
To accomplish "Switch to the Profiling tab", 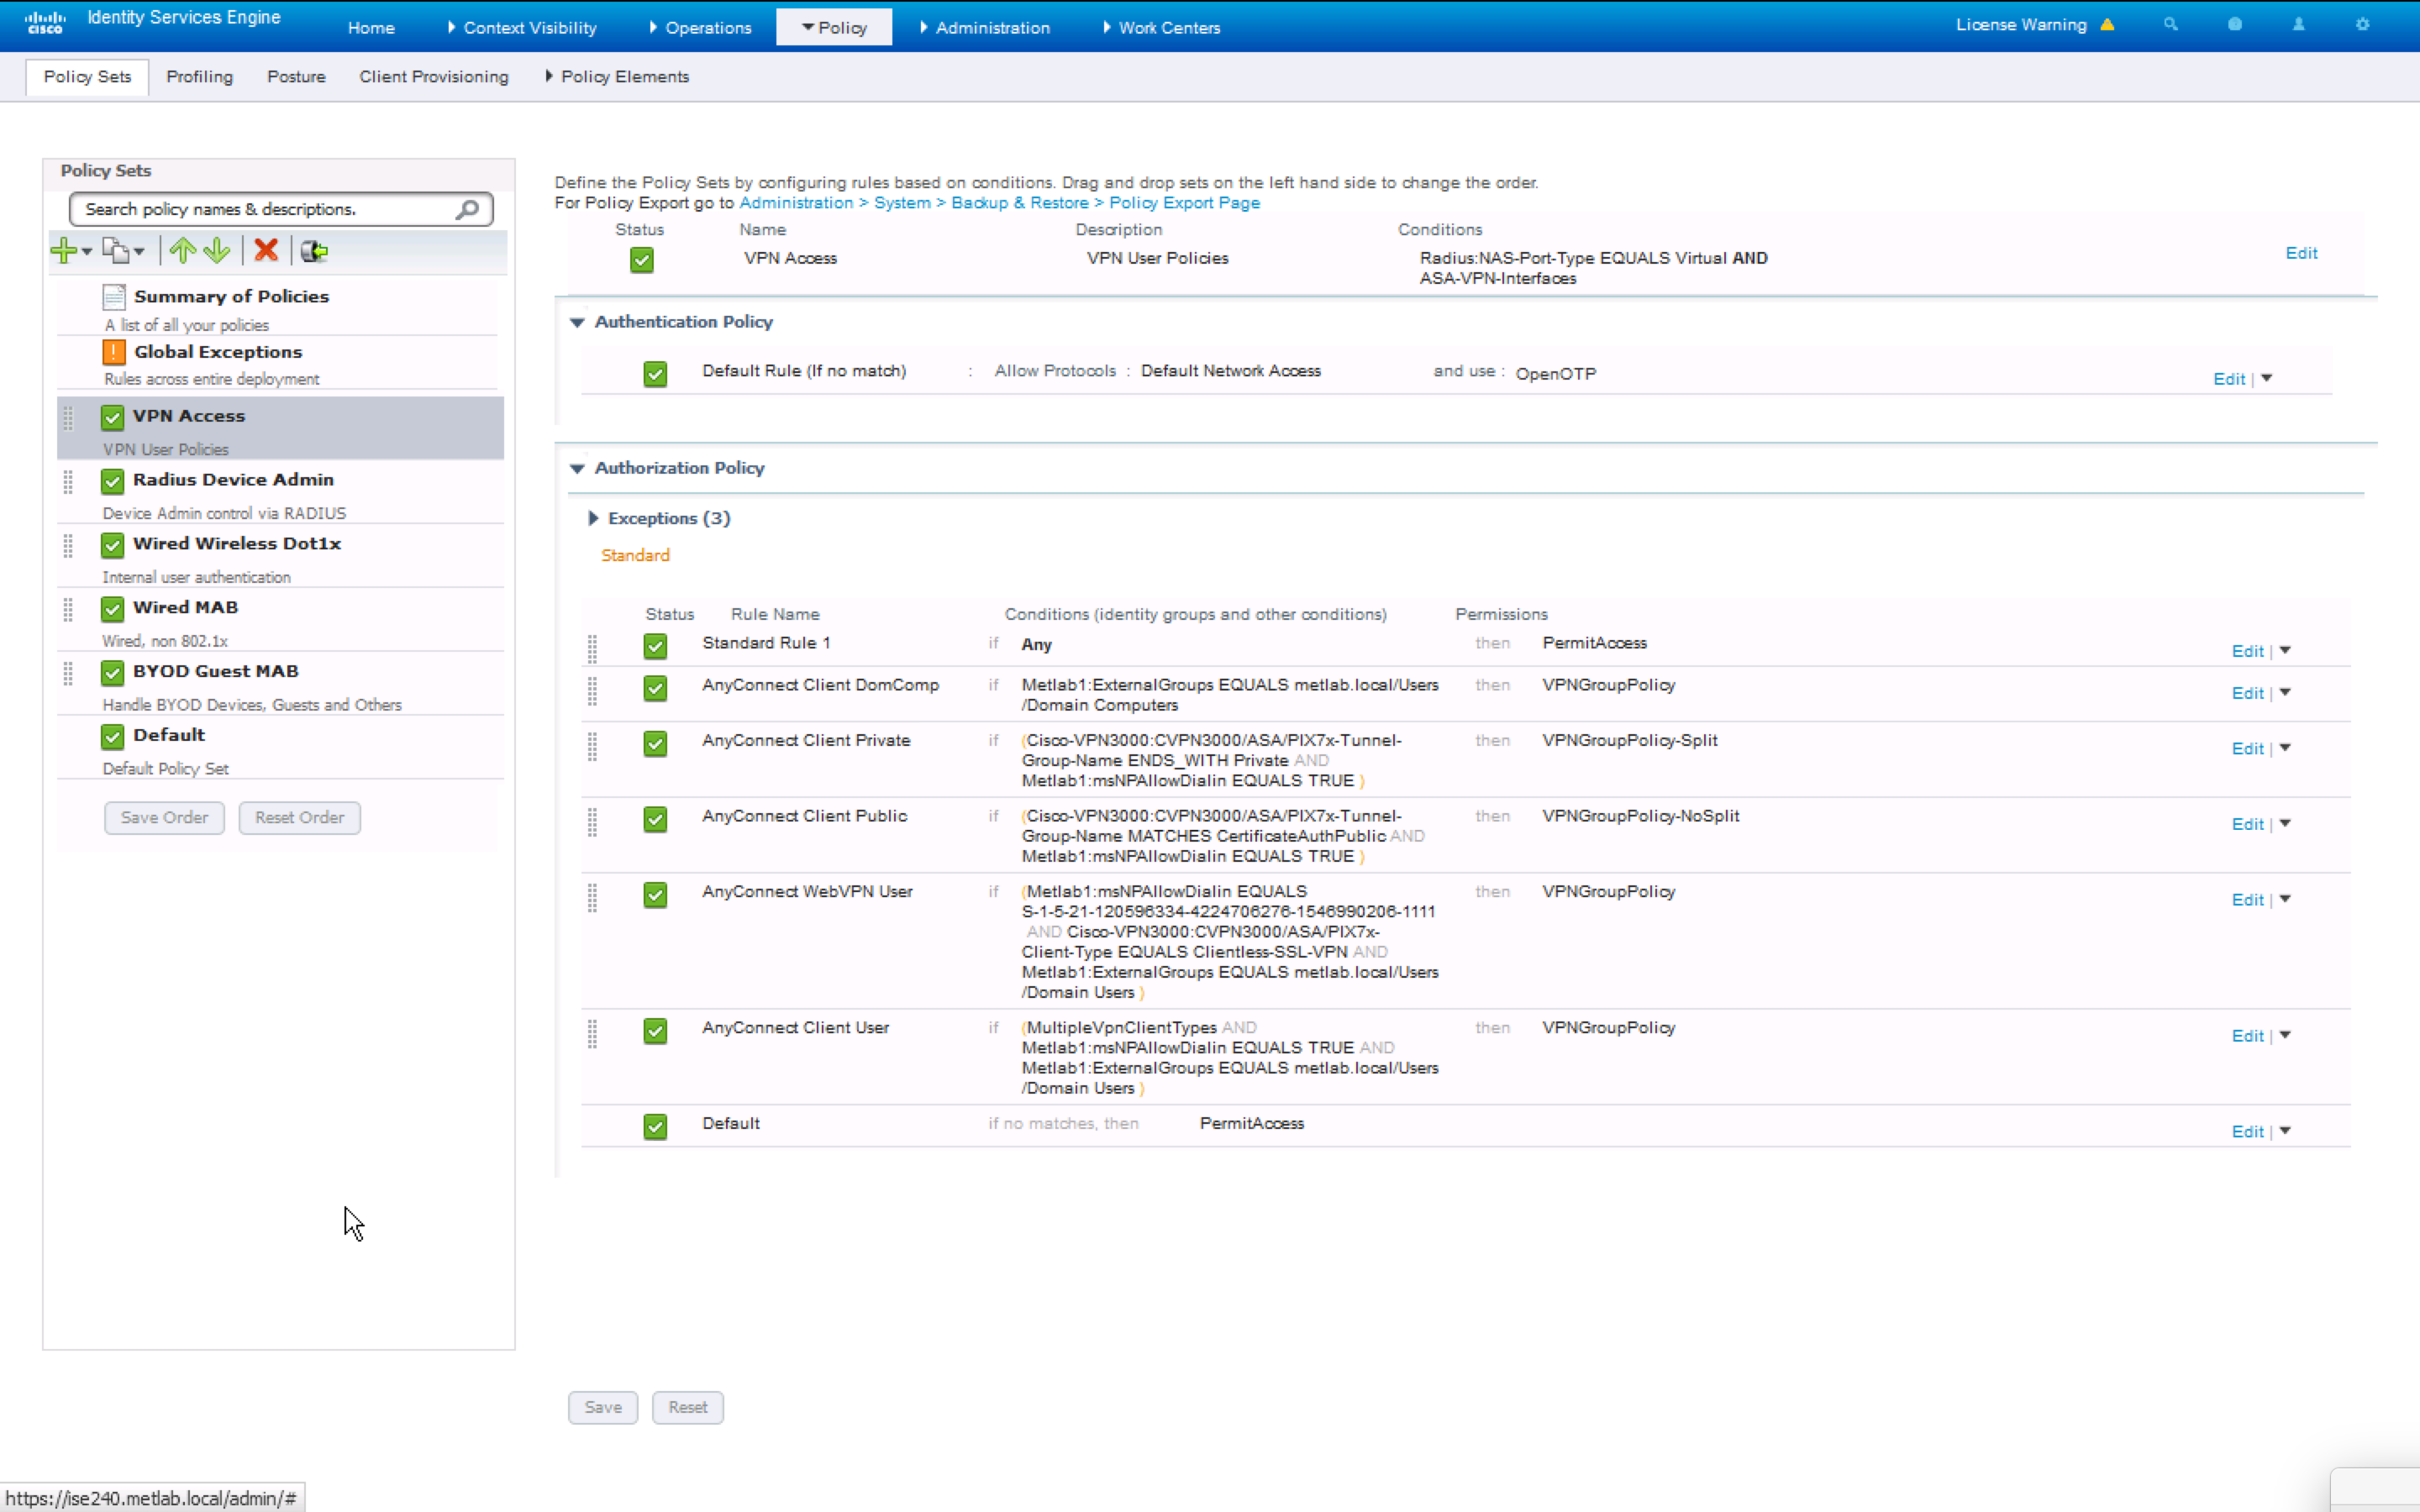I will click(199, 77).
